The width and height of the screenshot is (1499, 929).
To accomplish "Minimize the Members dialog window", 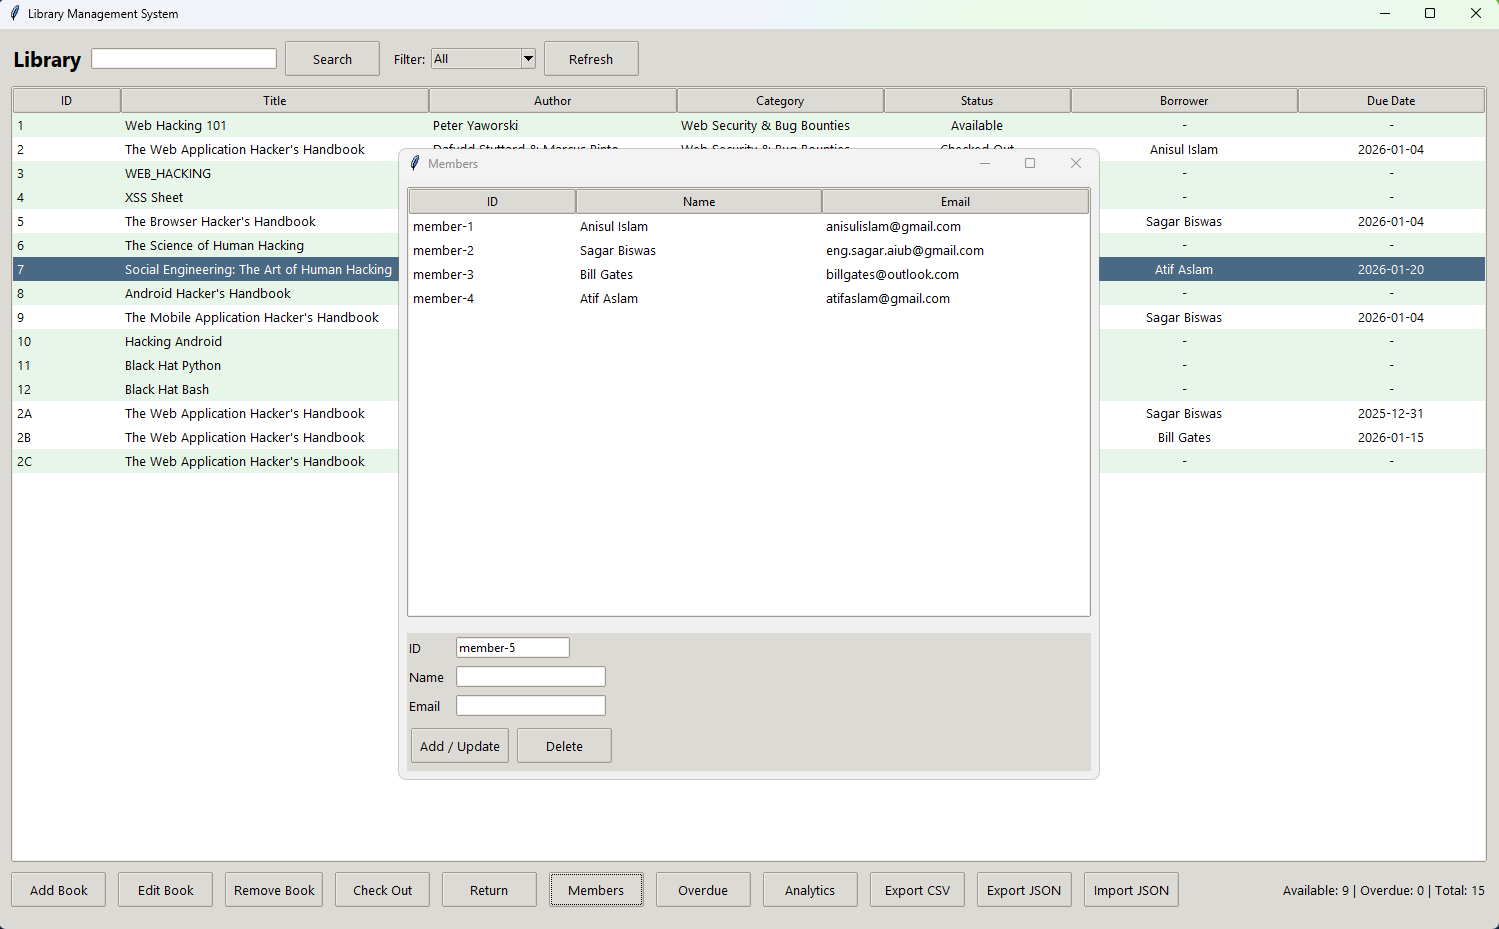I will click(x=985, y=163).
